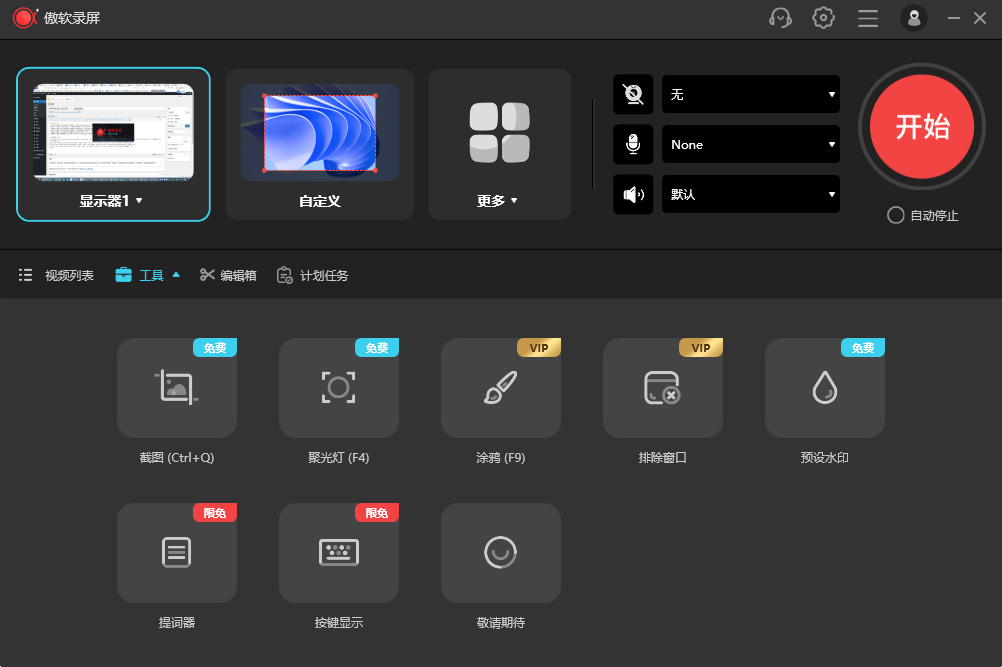The width and height of the screenshot is (1002, 667).
Task: Select the 涂鸦 doodle brush tool
Action: tap(501, 388)
